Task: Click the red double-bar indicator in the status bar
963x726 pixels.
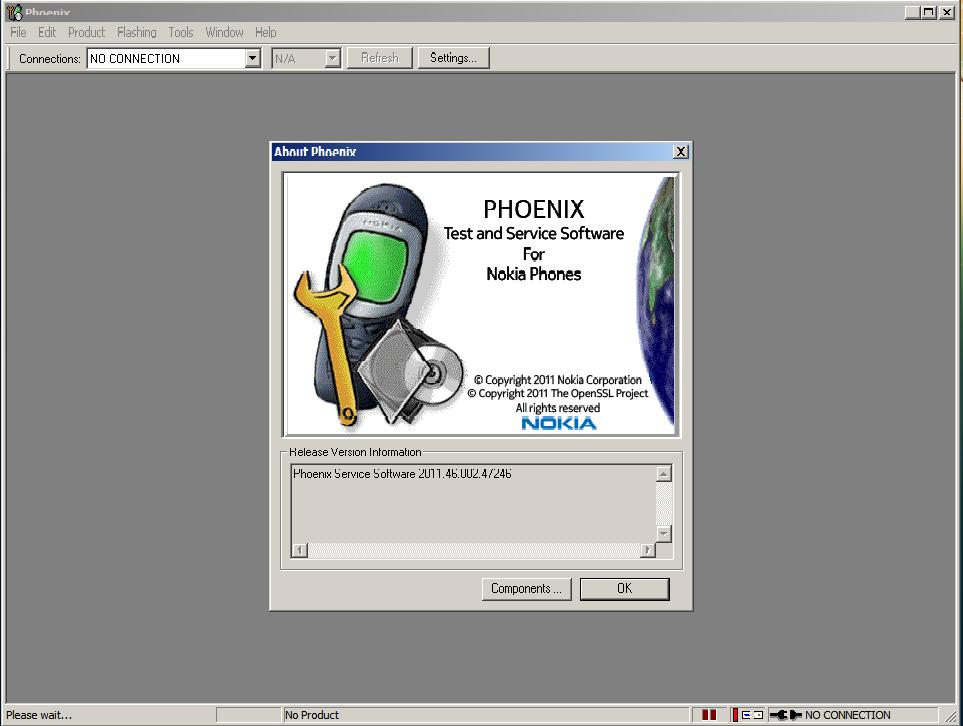Action: click(x=709, y=715)
